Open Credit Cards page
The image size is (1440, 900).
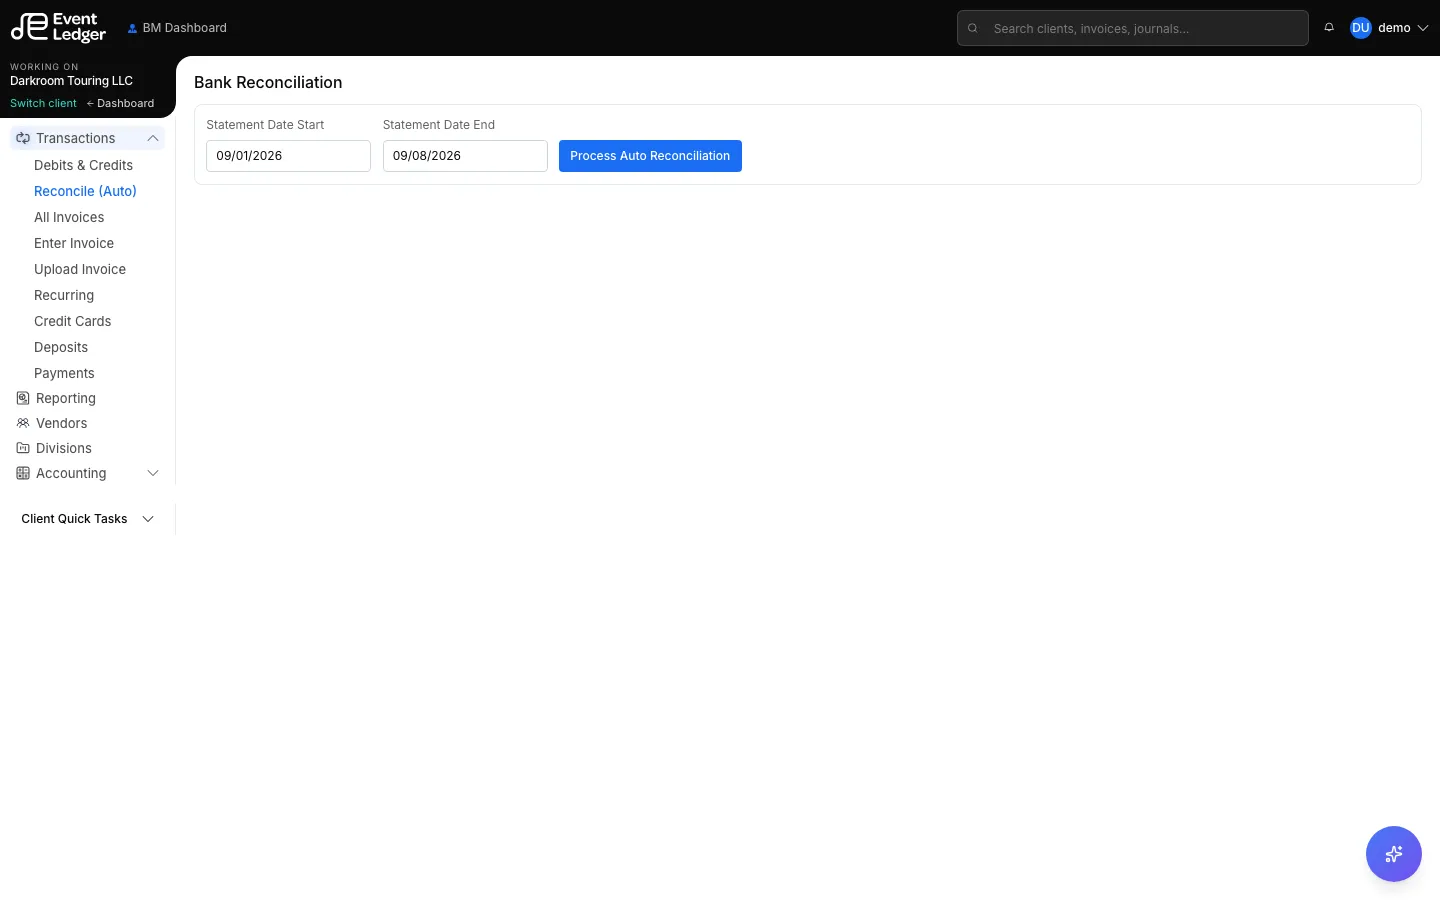click(x=72, y=321)
